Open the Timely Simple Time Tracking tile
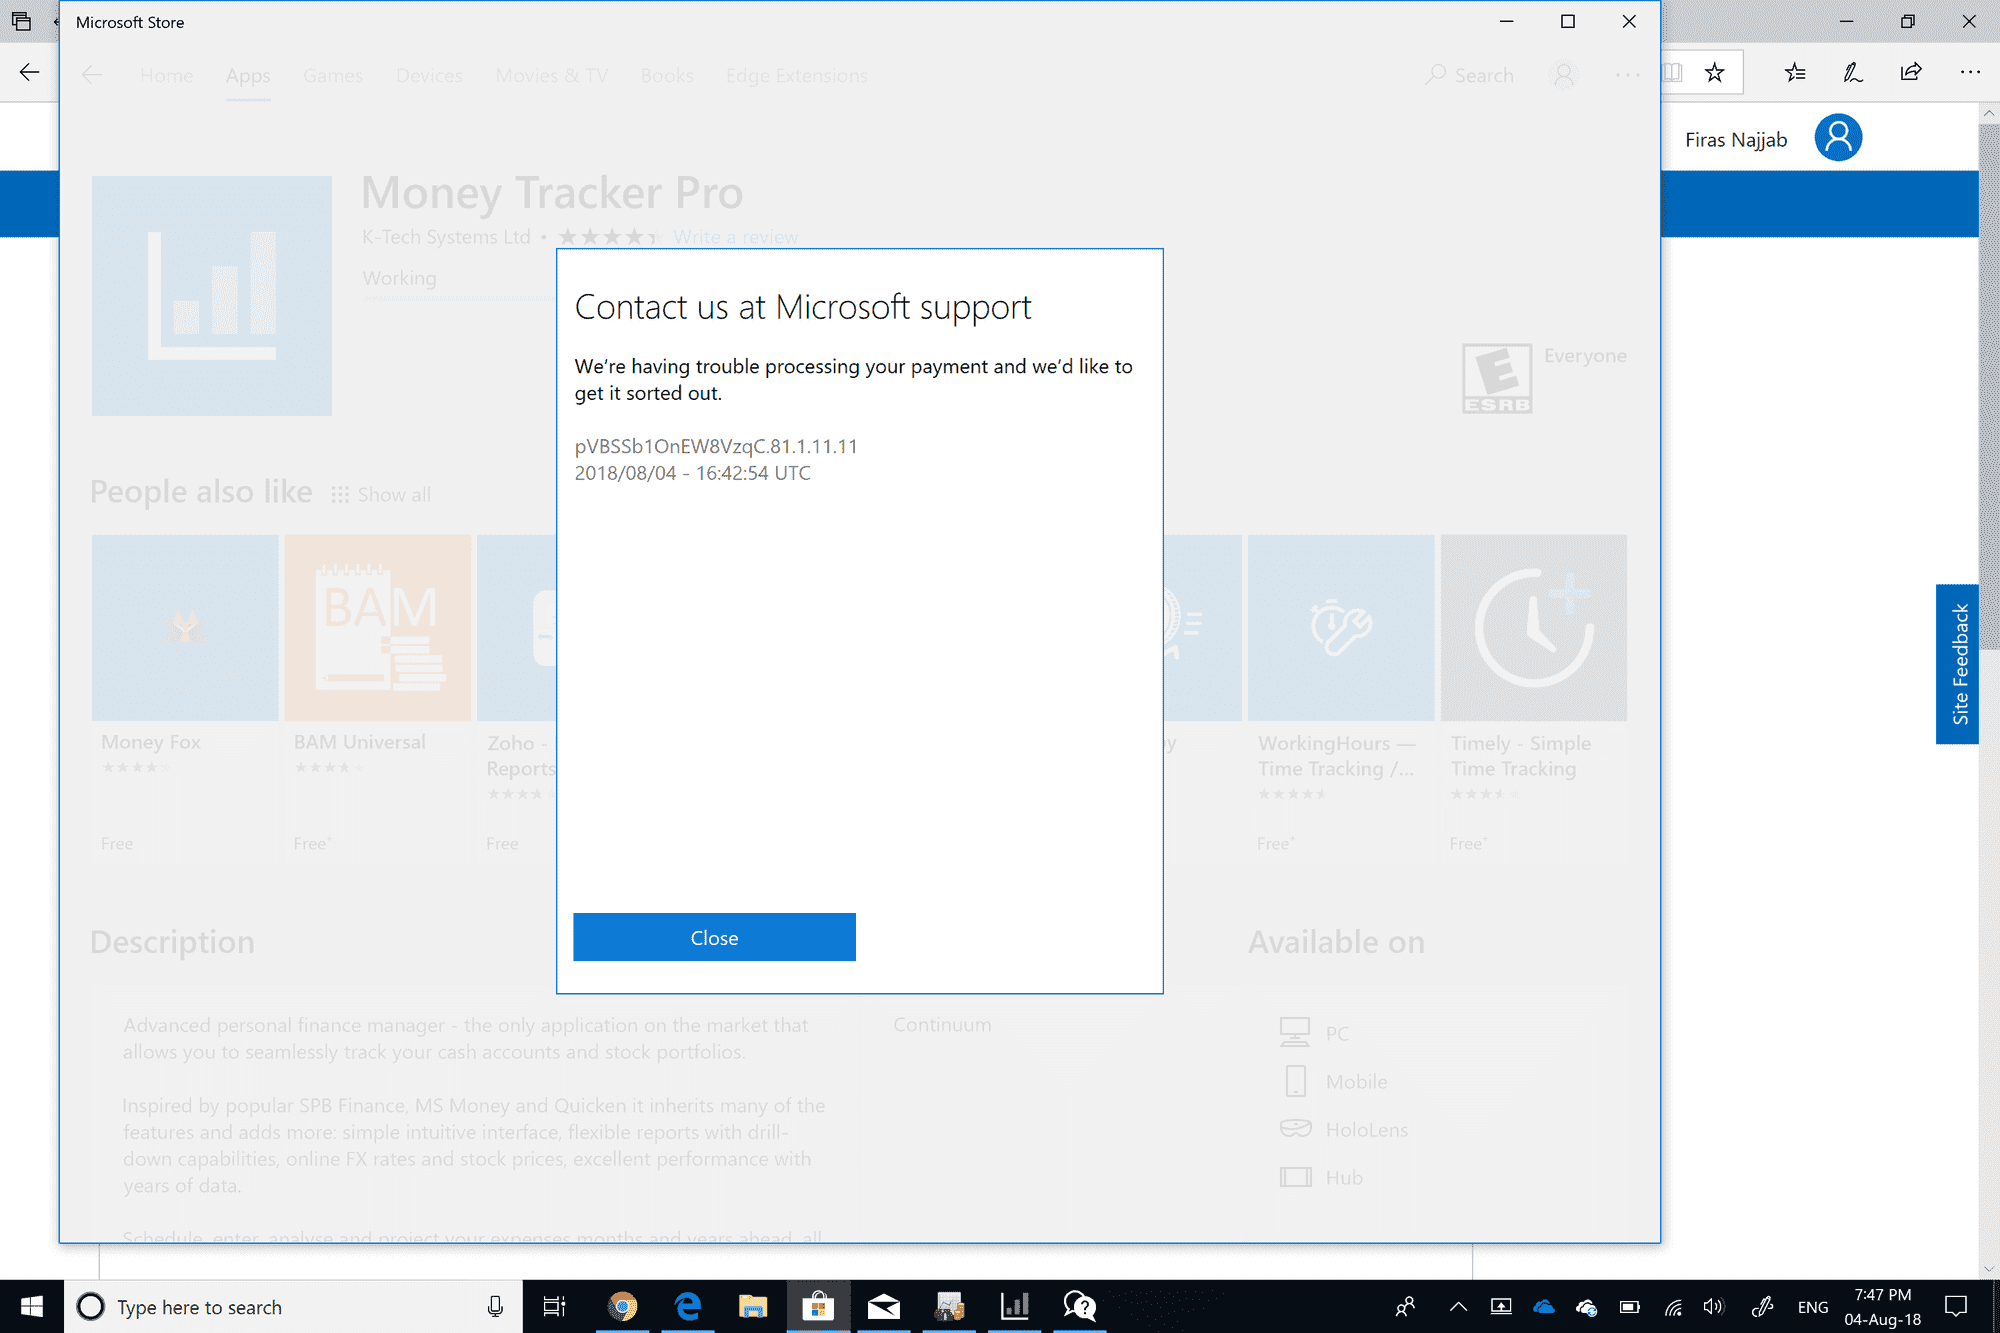This screenshot has height=1333, width=2000. (x=1534, y=697)
